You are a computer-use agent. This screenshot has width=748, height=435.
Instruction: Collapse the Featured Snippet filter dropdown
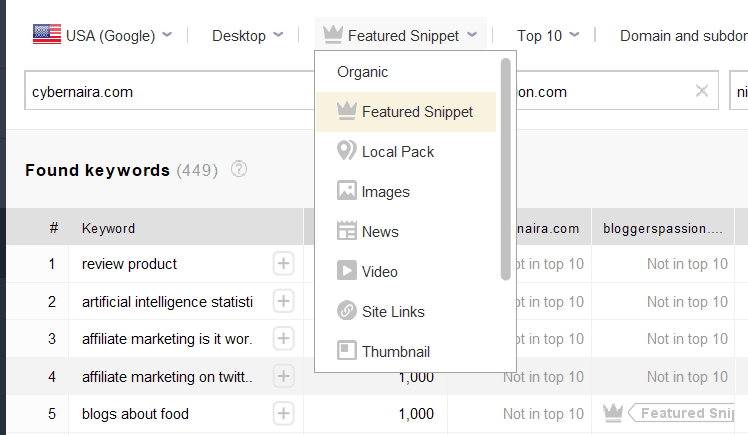pyautogui.click(x=401, y=36)
